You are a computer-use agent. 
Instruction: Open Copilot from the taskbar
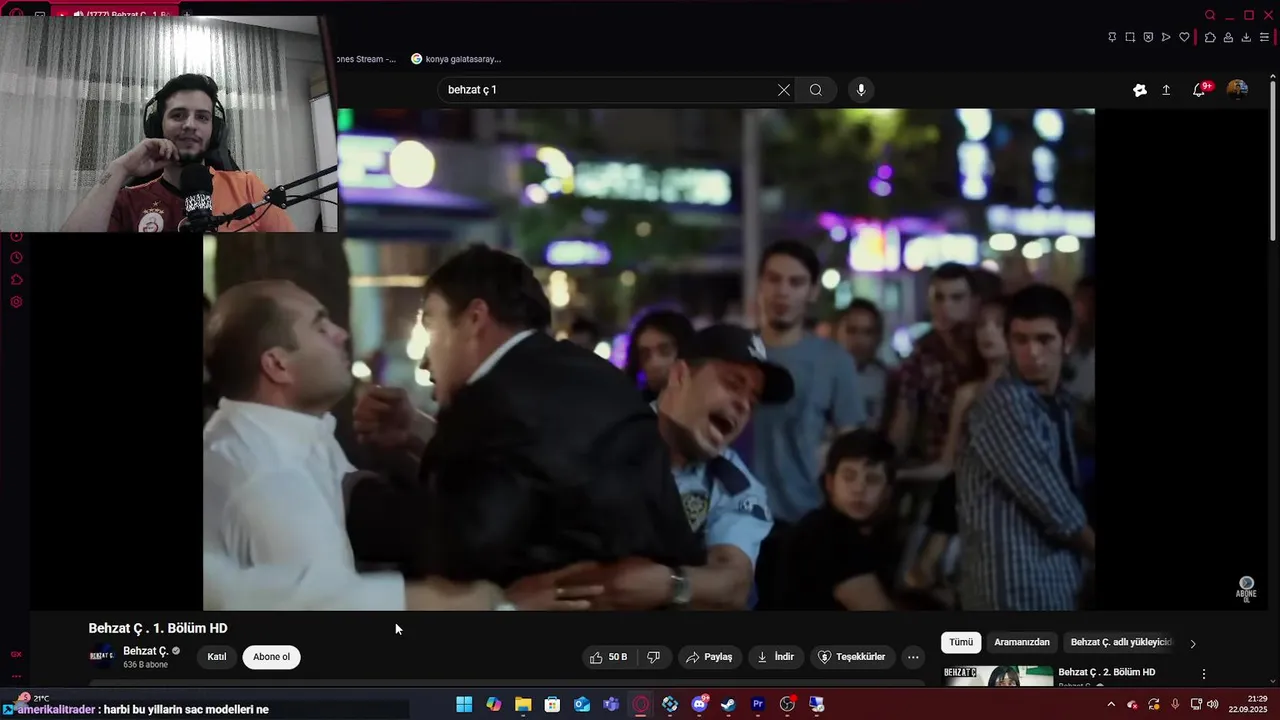coord(493,704)
